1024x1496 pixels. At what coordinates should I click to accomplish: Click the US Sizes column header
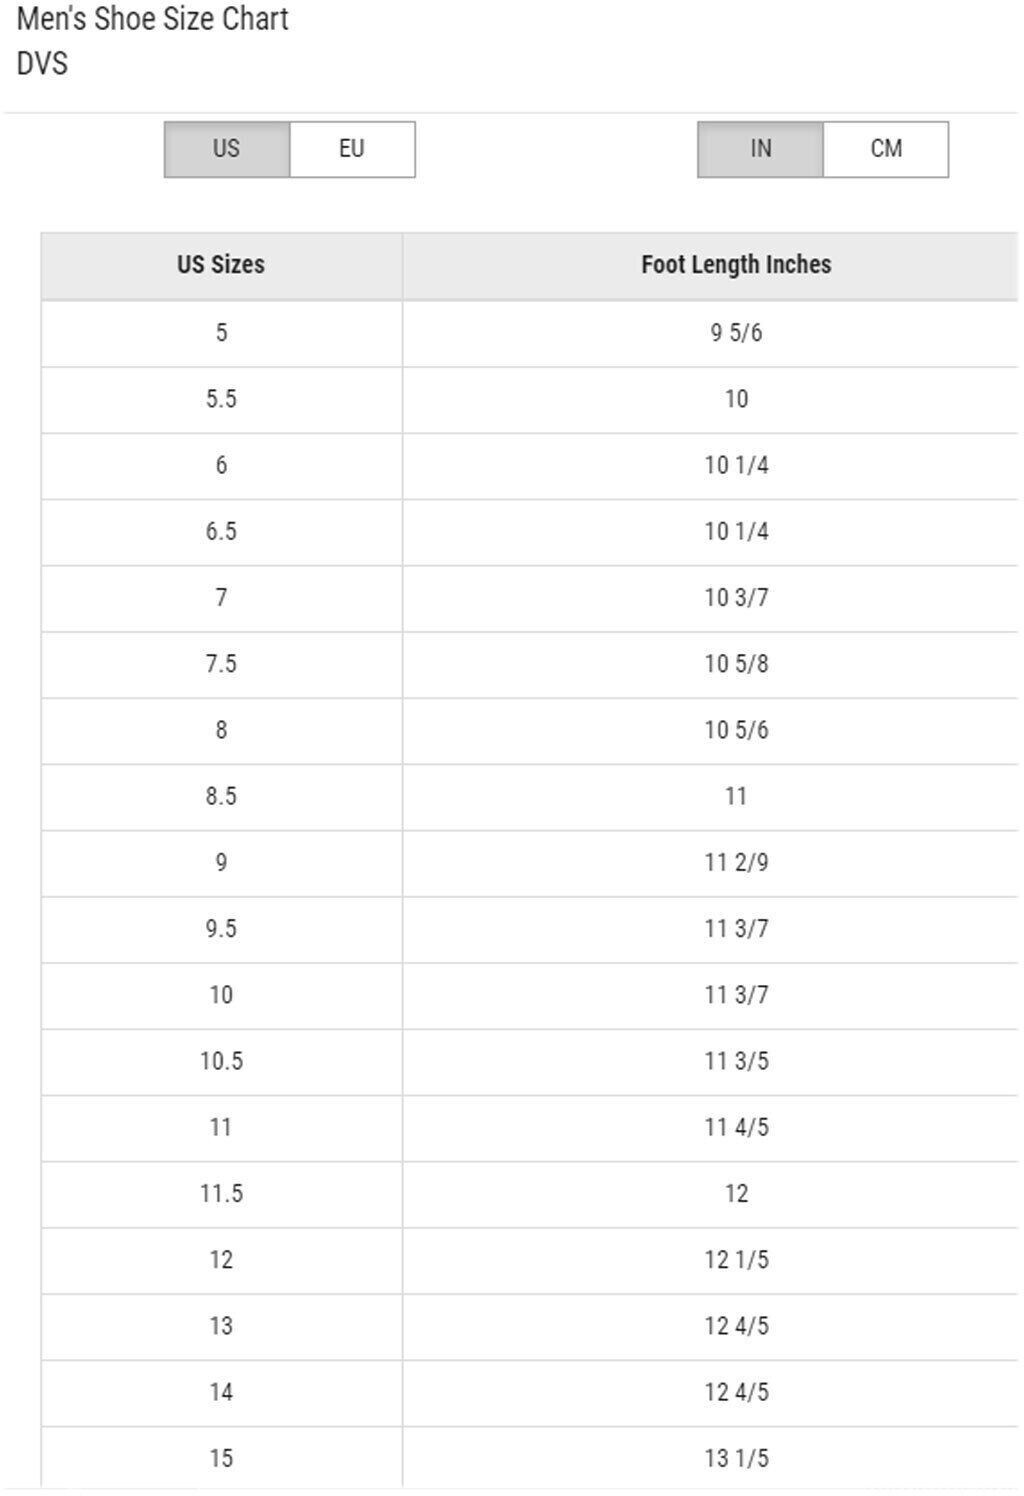221,265
